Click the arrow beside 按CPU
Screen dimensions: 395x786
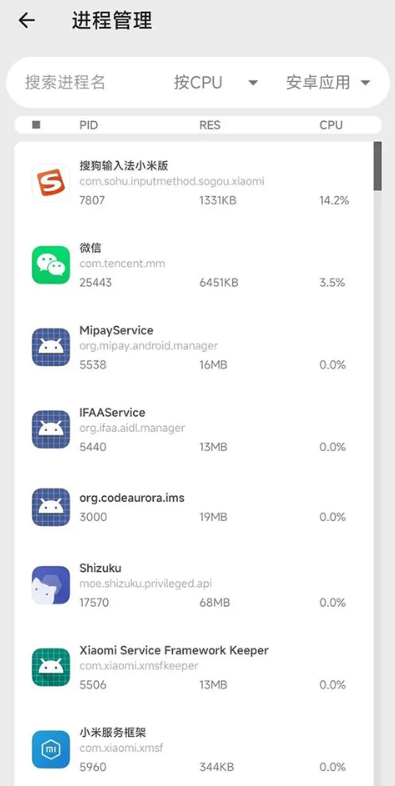point(253,83)
